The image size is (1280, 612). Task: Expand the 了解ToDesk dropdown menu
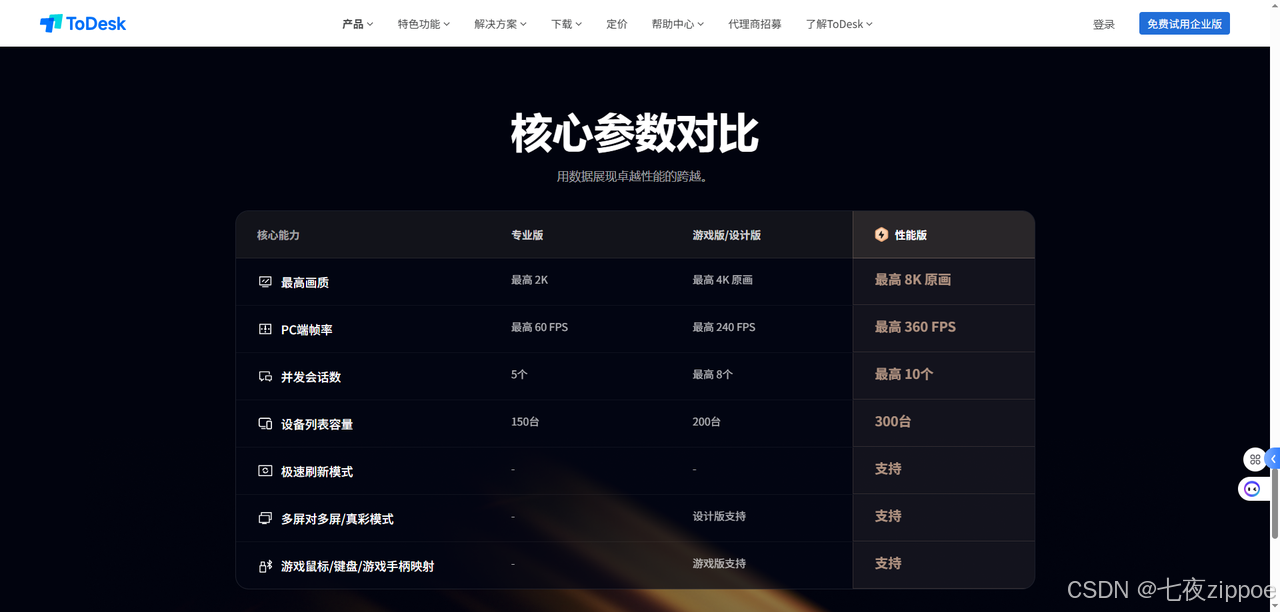click(839, 24)
